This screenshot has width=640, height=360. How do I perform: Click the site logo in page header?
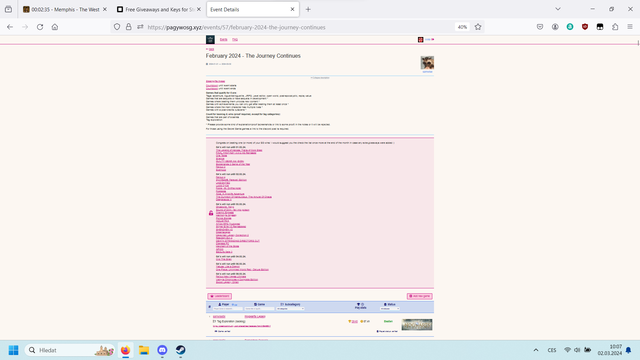(210, 39)
